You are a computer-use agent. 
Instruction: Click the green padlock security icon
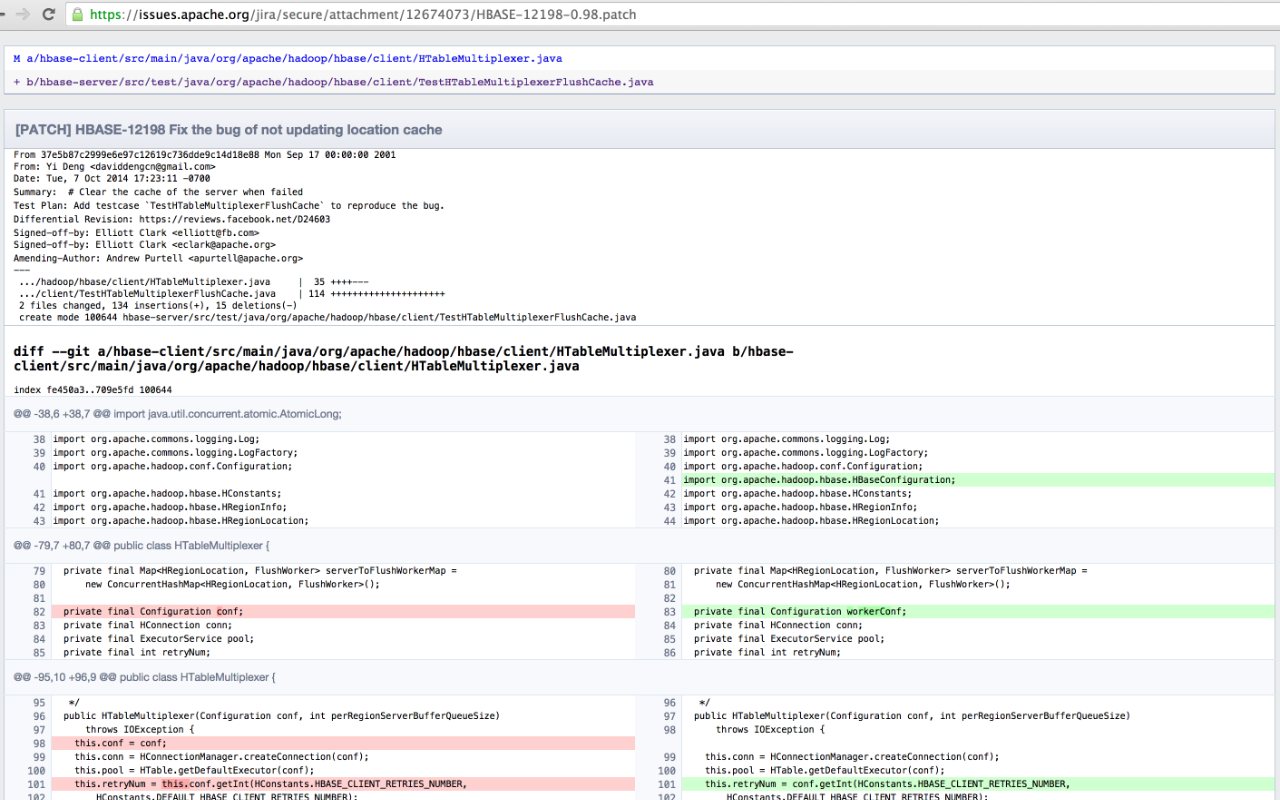tap(76, 14)
